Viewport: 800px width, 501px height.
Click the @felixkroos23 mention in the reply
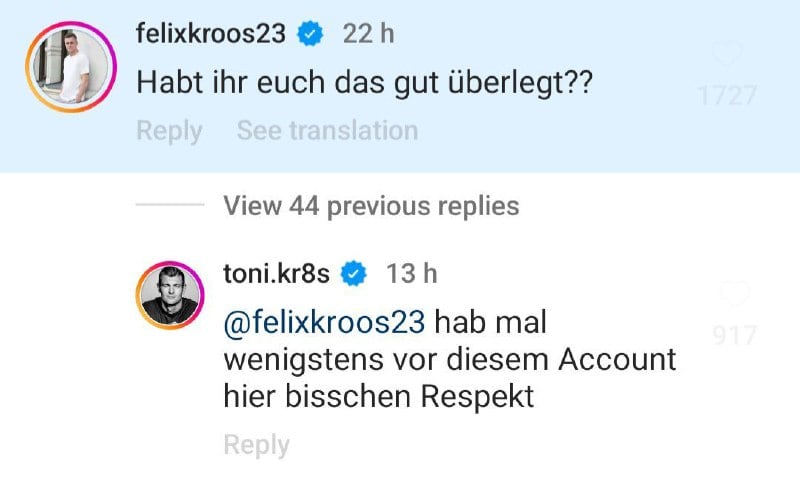(x=325, y=323)
